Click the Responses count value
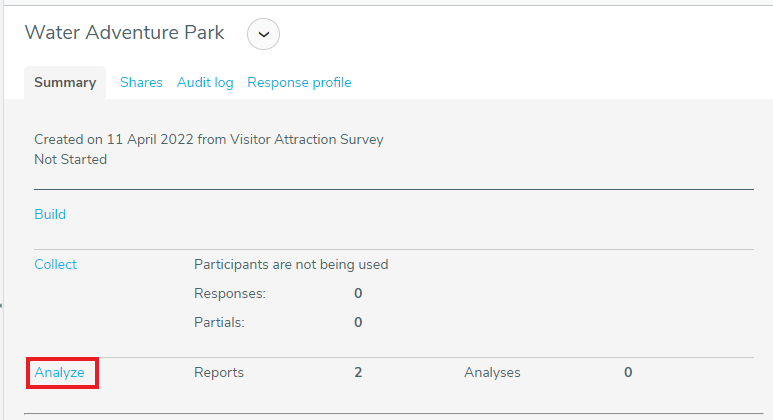This screenshot has width=773, height=420. point(358,293)
